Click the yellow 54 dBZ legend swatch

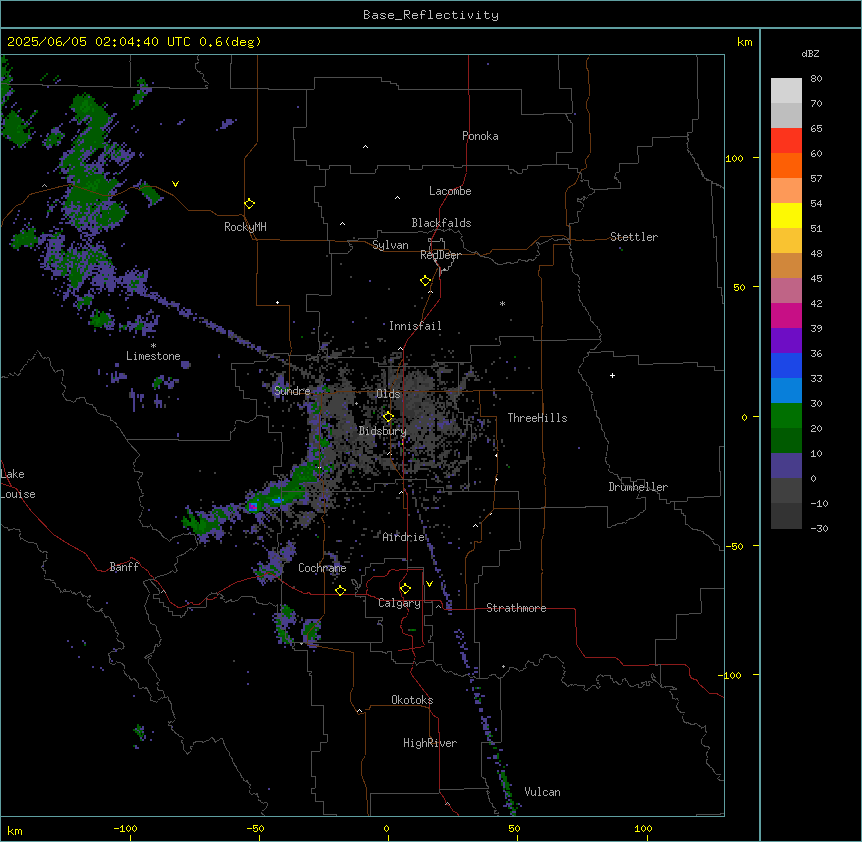[786, 215]
